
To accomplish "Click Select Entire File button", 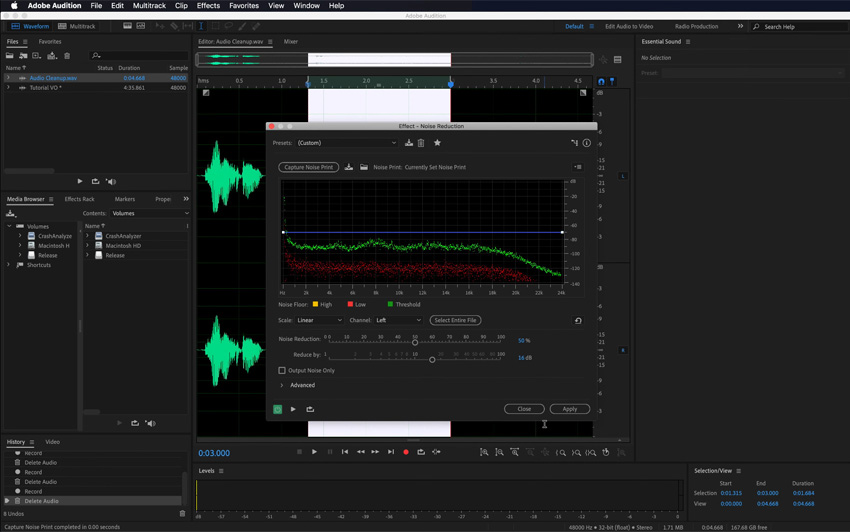I will pos(455,321).
